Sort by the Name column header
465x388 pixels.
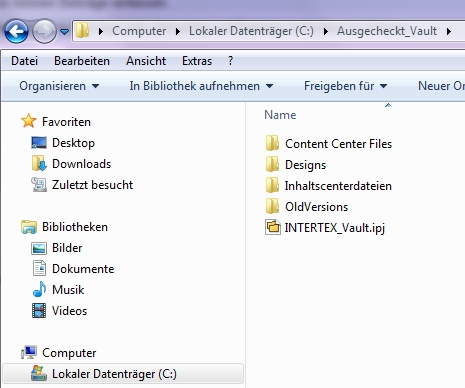tap(280, 115)
